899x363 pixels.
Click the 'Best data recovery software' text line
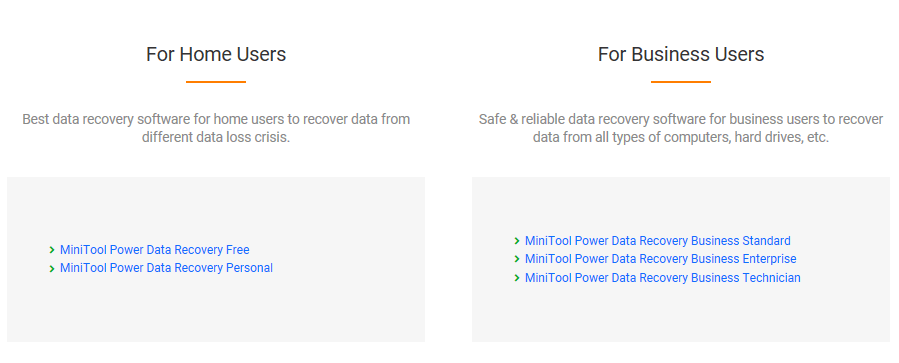pyautogui.click(x=216, y=120)
